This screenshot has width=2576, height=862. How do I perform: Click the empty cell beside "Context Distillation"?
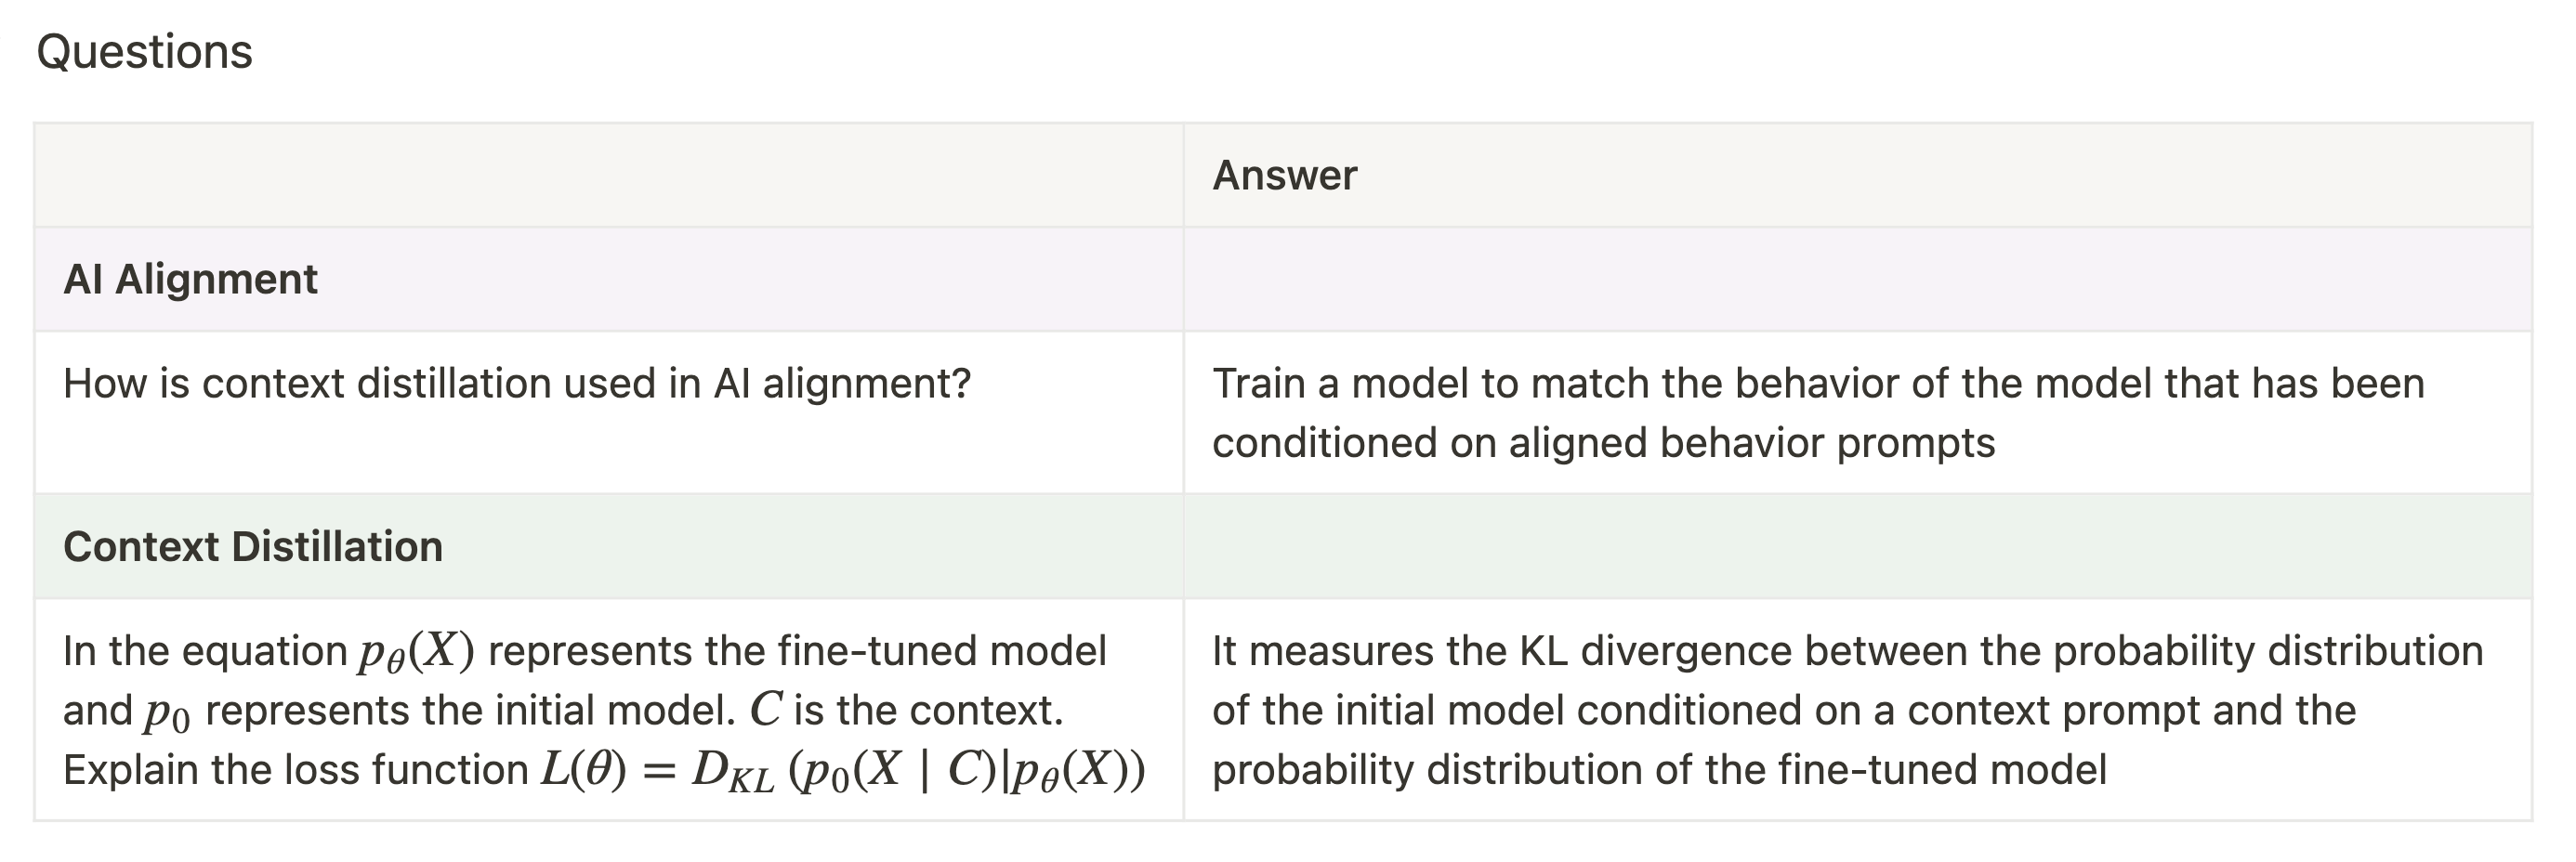1856,547
